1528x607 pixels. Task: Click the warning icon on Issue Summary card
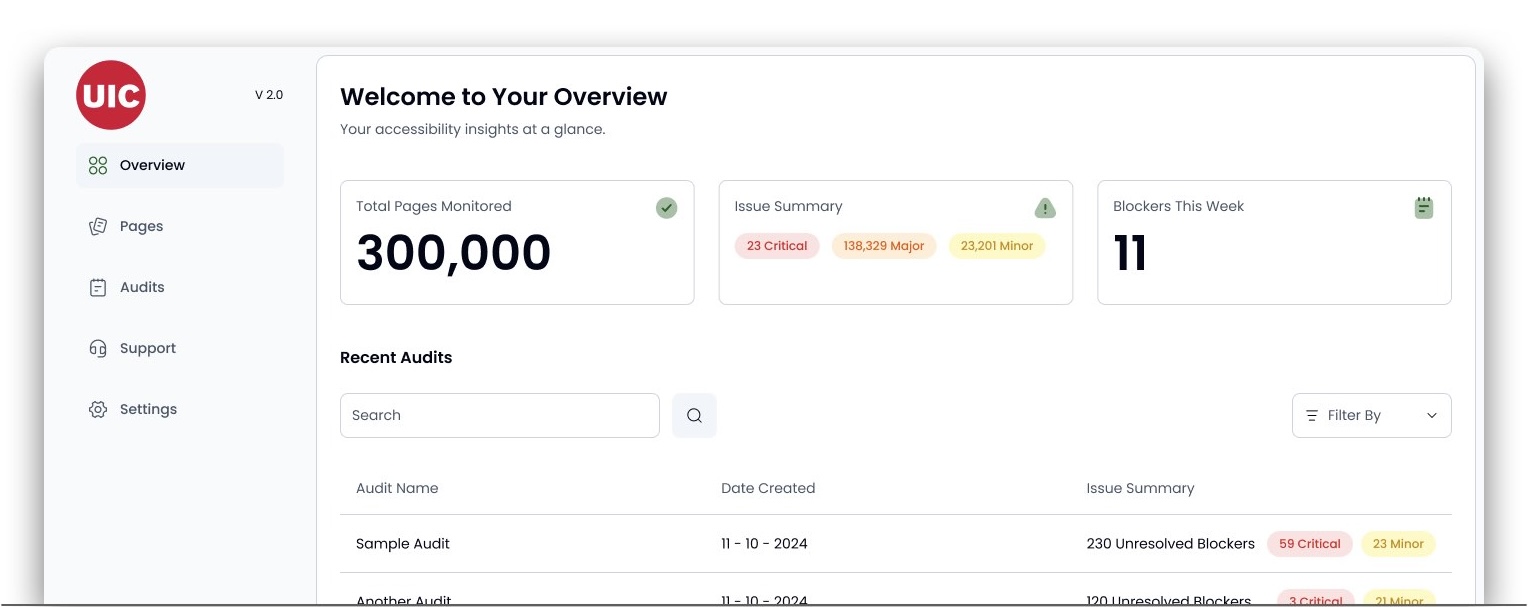pos(1045,208)
